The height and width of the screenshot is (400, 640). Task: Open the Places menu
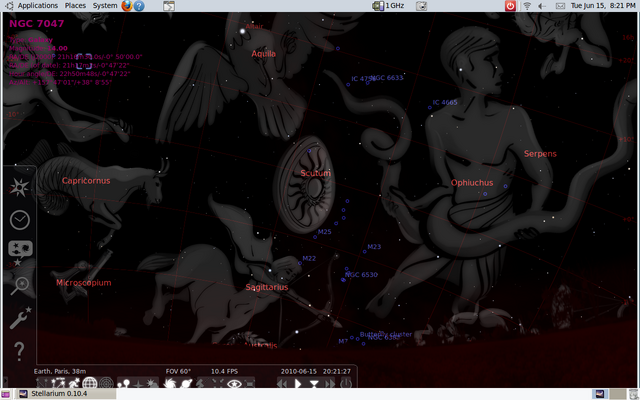(x=75, y=6)
